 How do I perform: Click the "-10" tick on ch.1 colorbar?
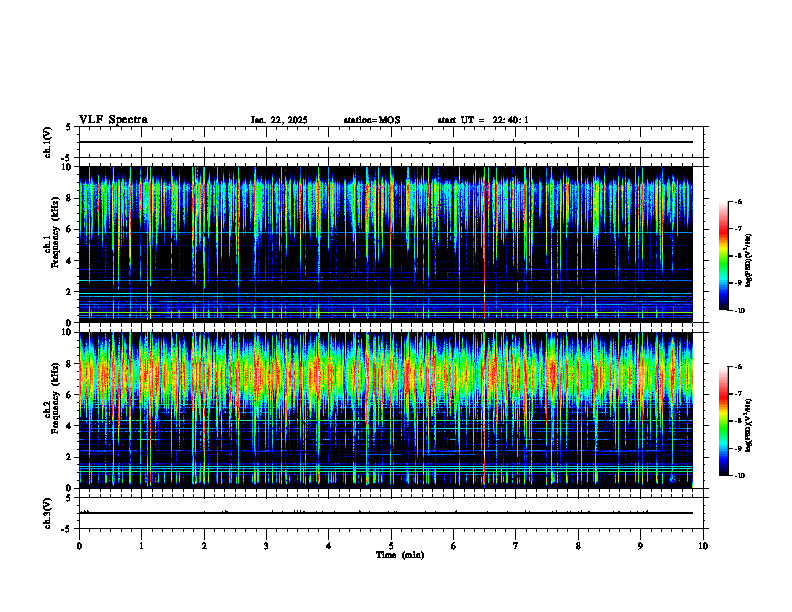tap(740, 311)
